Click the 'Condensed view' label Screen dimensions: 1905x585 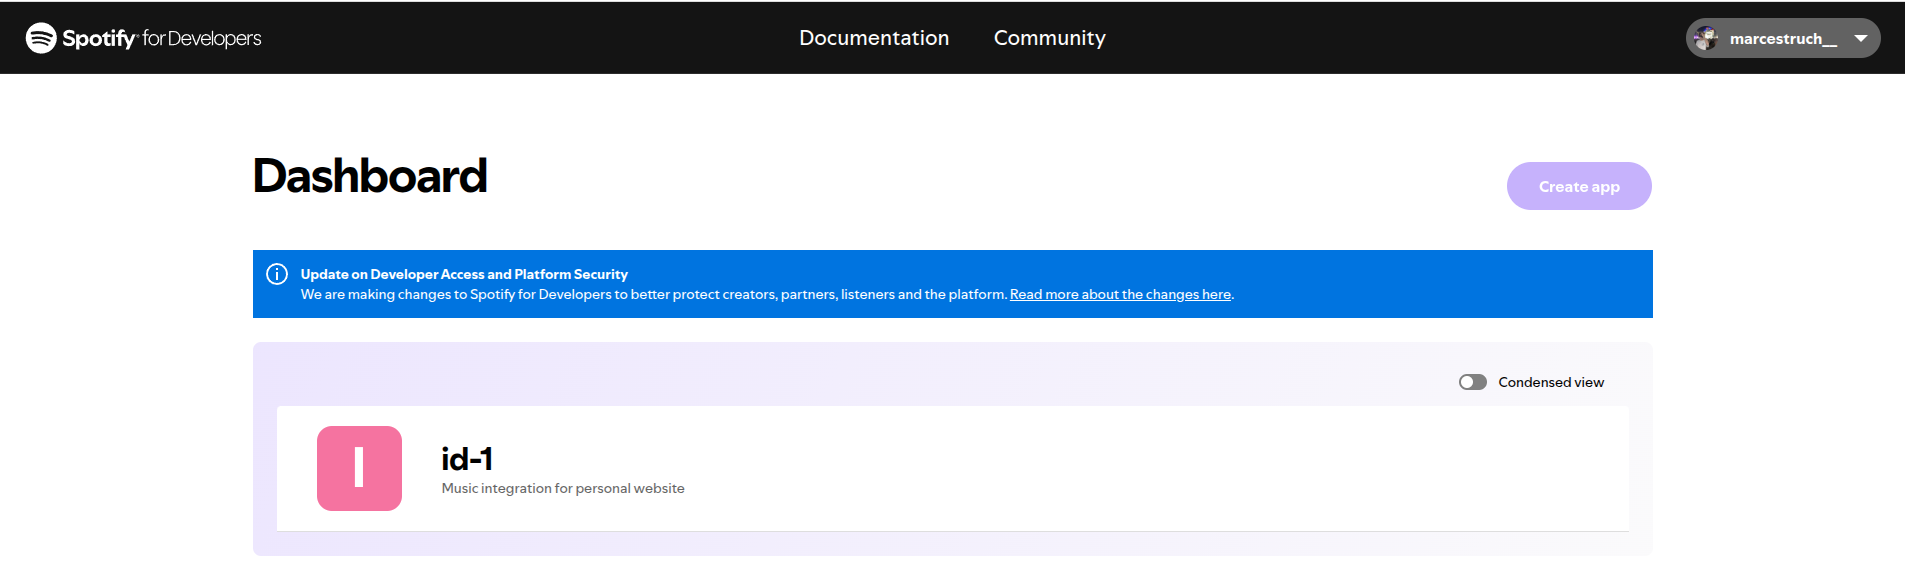1551,382
